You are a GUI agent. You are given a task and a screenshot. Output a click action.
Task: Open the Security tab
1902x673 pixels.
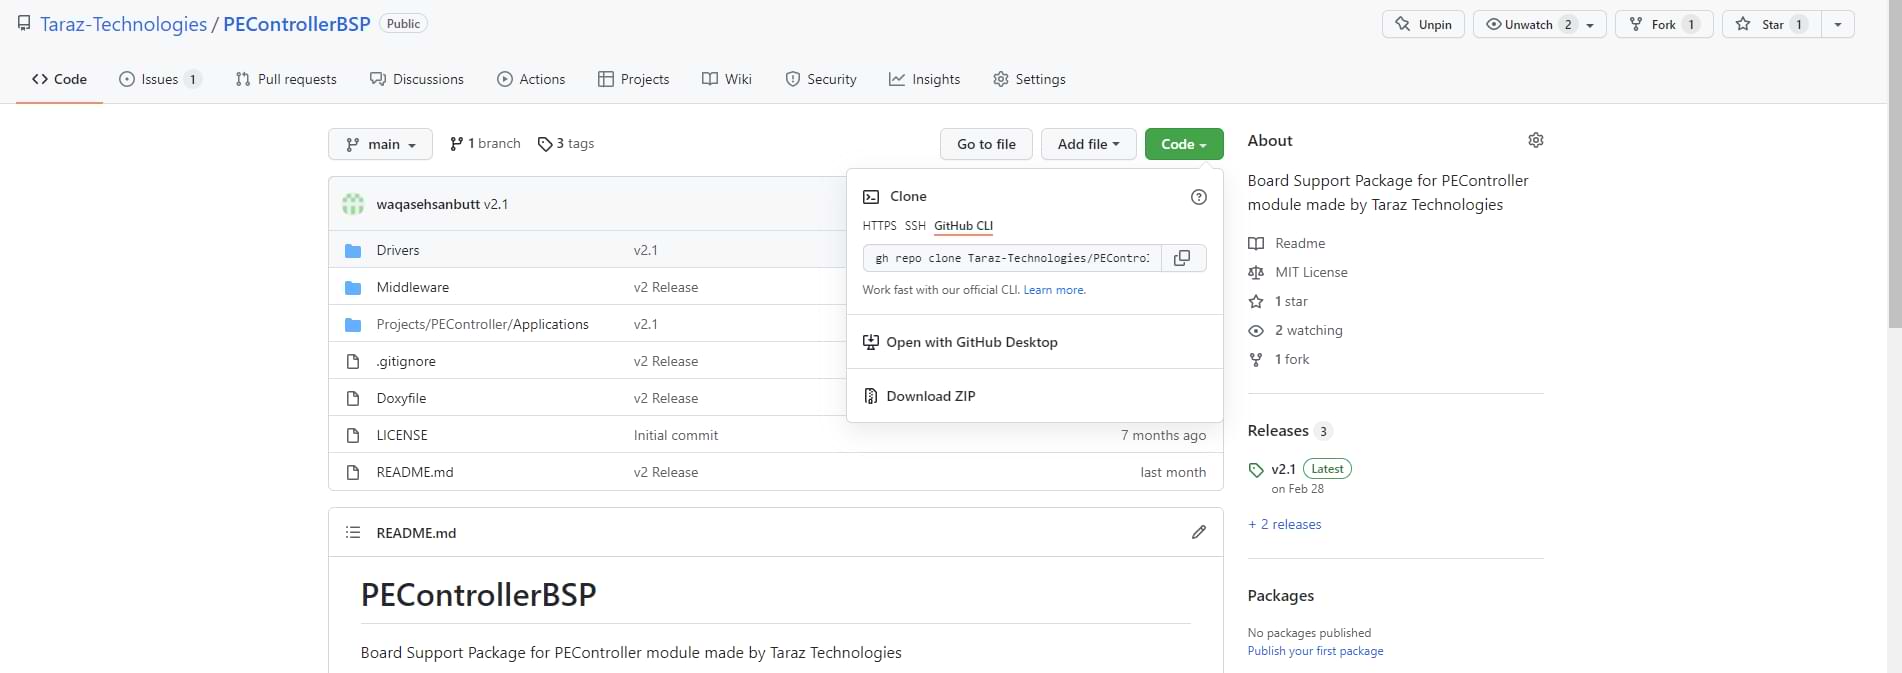pyautogui.click(x=821, y=79)
